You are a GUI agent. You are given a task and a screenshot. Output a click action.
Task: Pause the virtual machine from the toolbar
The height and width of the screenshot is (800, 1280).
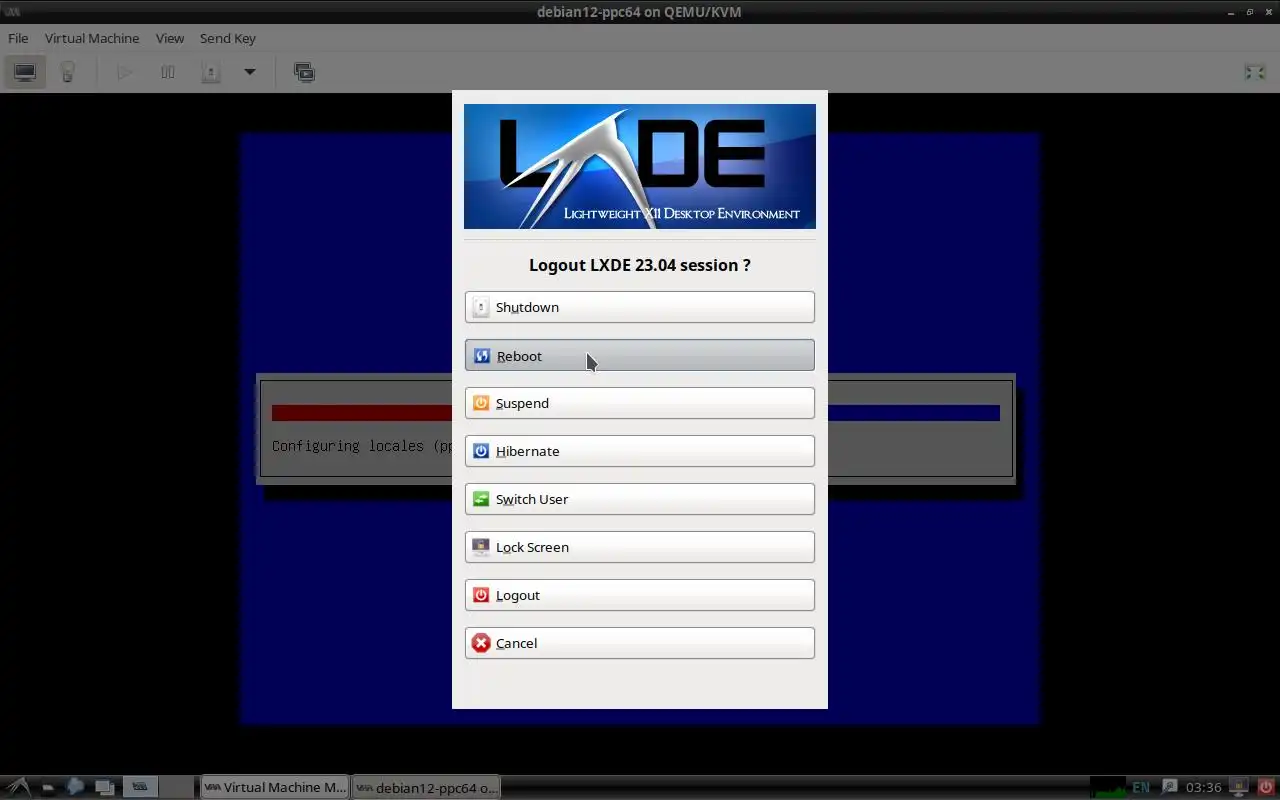point(168,72)
